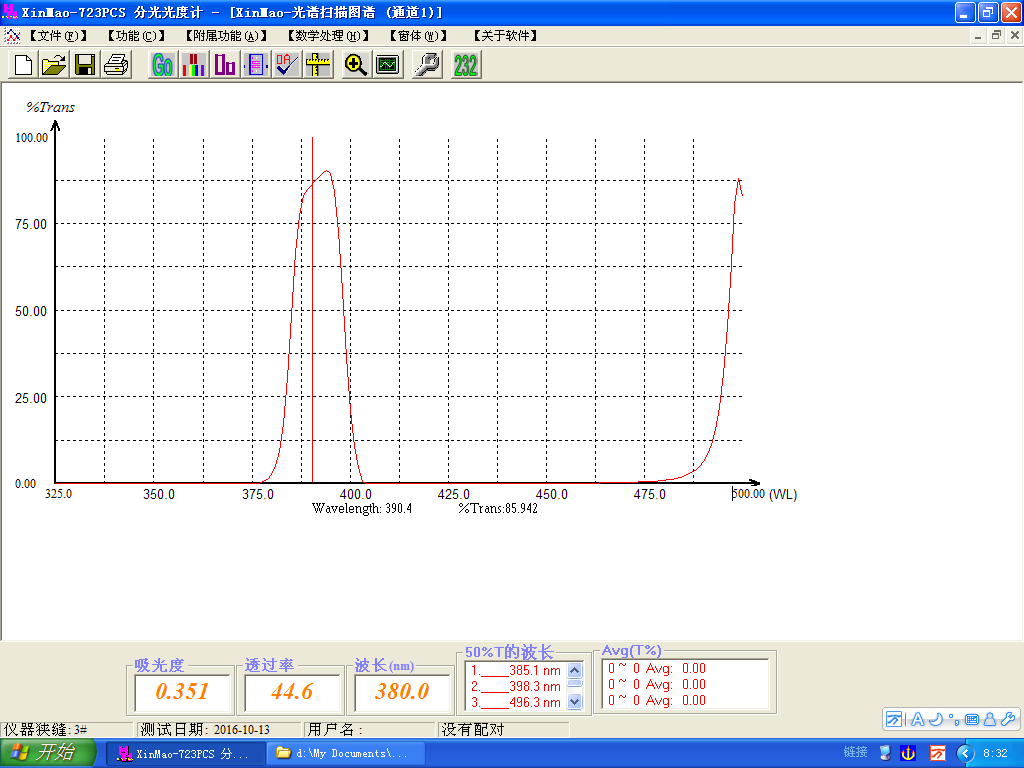Toggle the punctuation mode on IME bar
Image resolution: width=1024 pixels, height=768 pixels.
[954, 719]
